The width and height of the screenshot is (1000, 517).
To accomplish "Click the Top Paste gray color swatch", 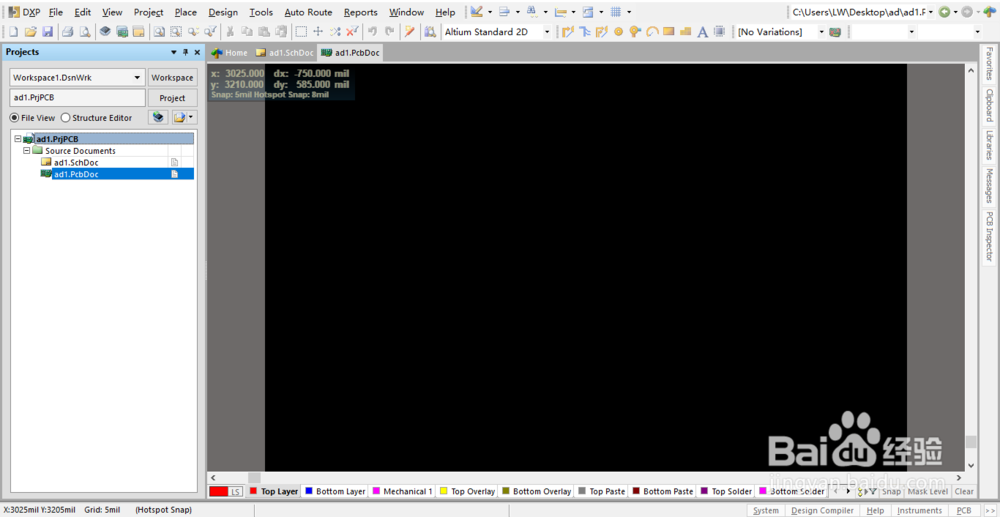I will (x=582, y=492).
